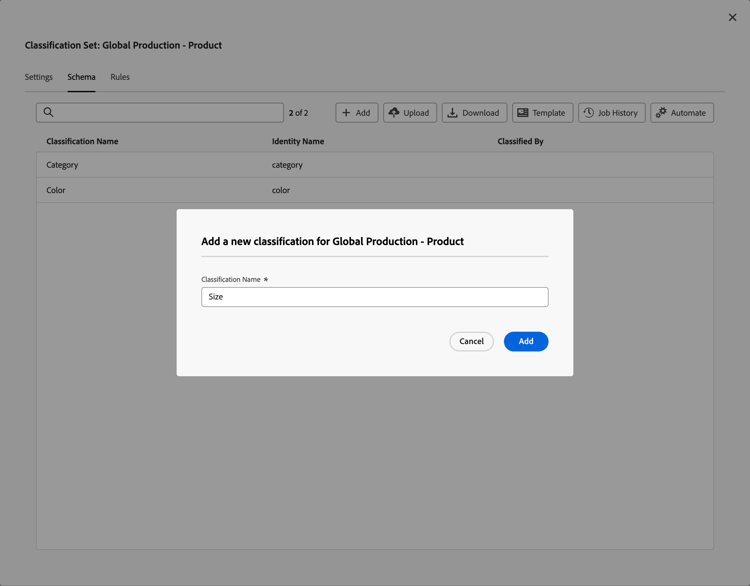Viewport: 750px width, 586px height.
Task: Cancel the new classification dialog
Action: [472, 342]
